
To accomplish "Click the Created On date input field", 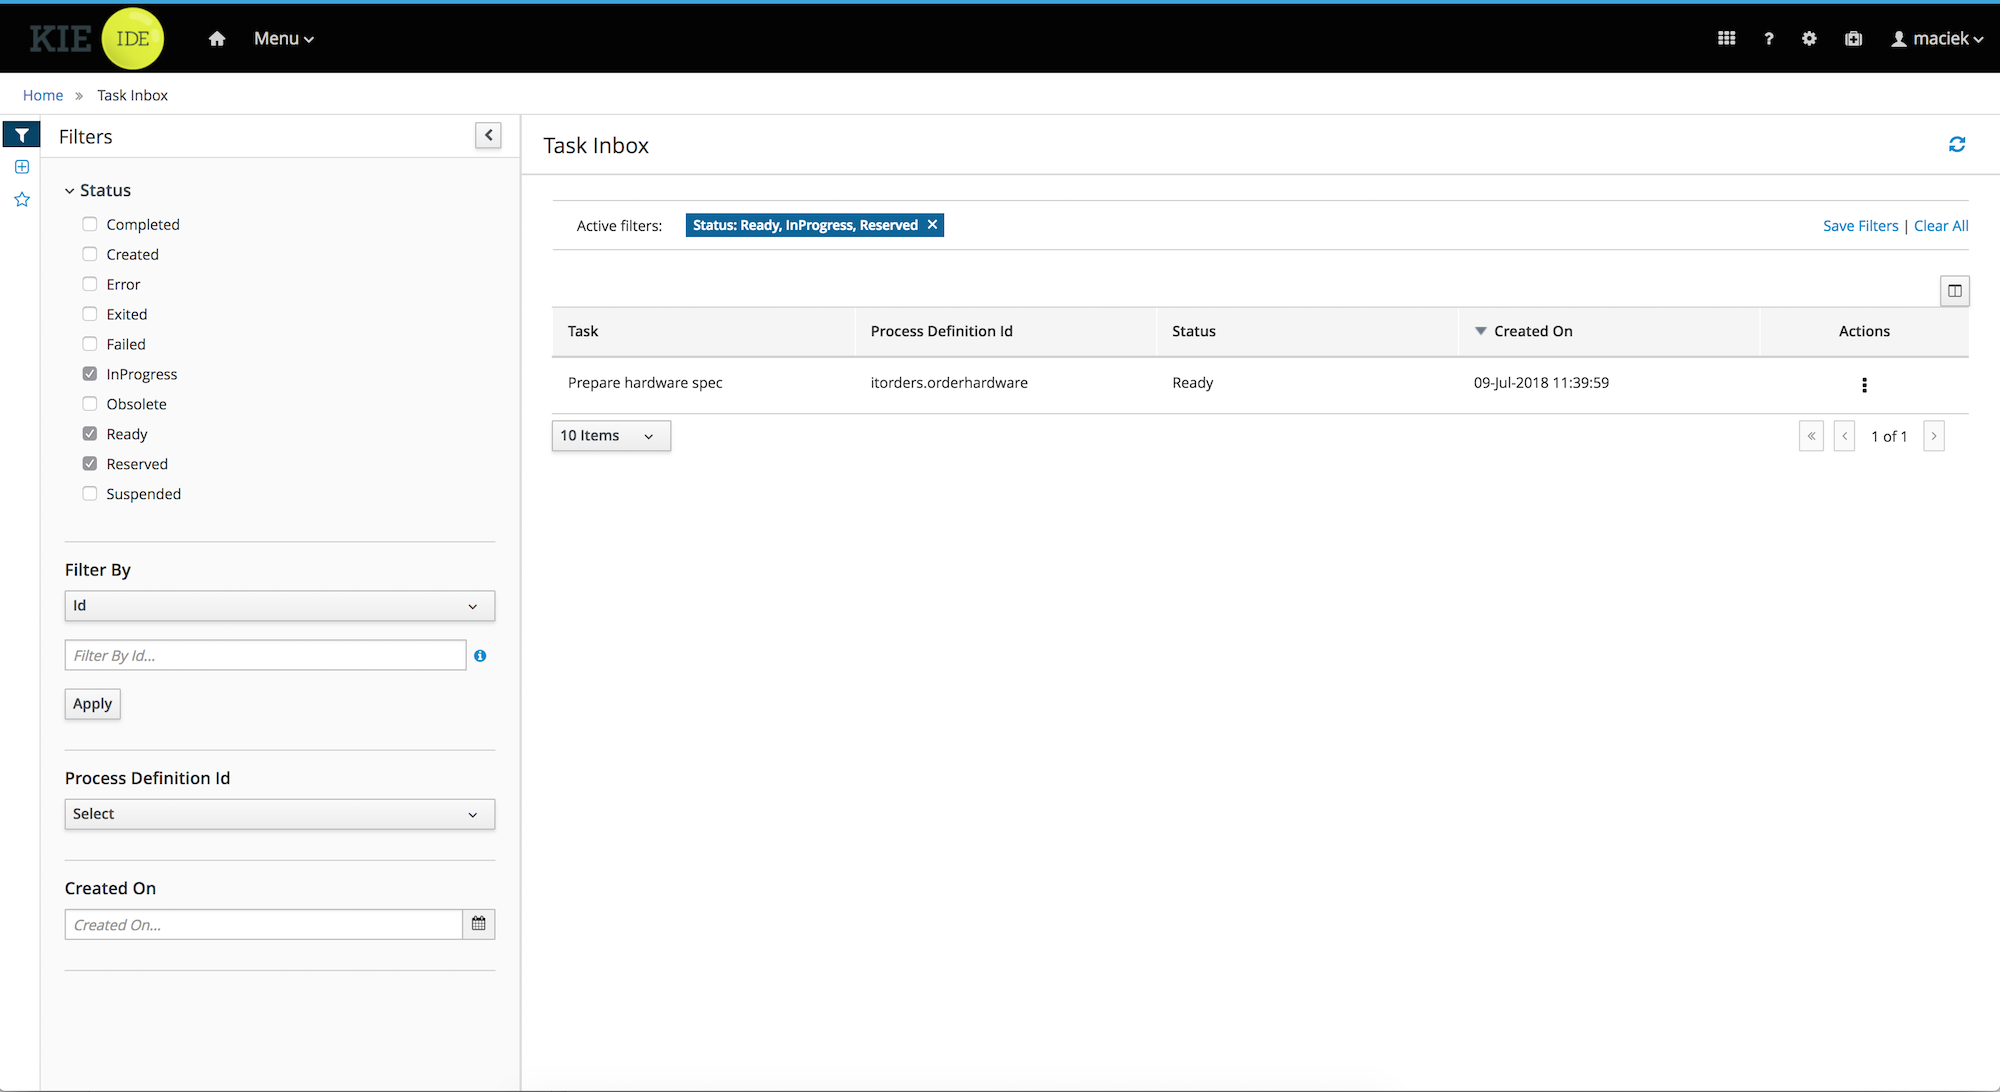I will pyautogui.click(x=263, y=924).
